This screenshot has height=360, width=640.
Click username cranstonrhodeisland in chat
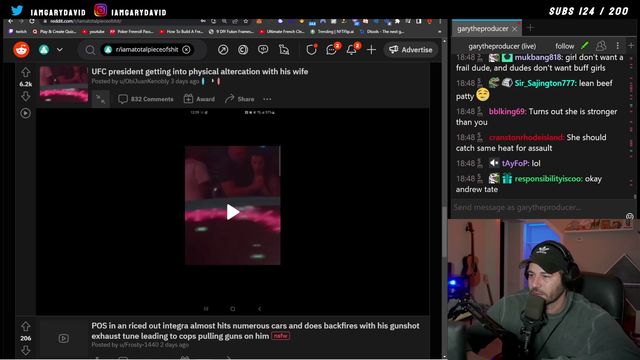527,138
